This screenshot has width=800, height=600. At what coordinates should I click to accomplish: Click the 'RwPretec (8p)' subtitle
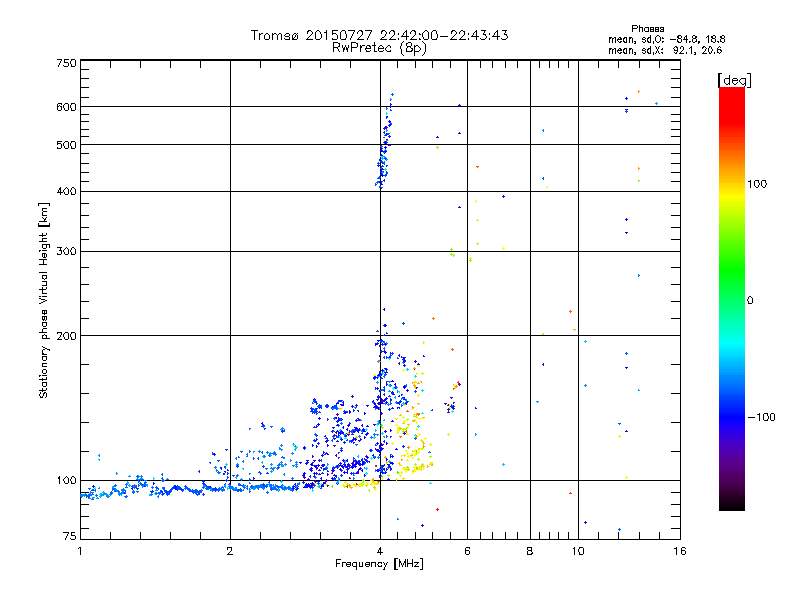pos(379,48)
